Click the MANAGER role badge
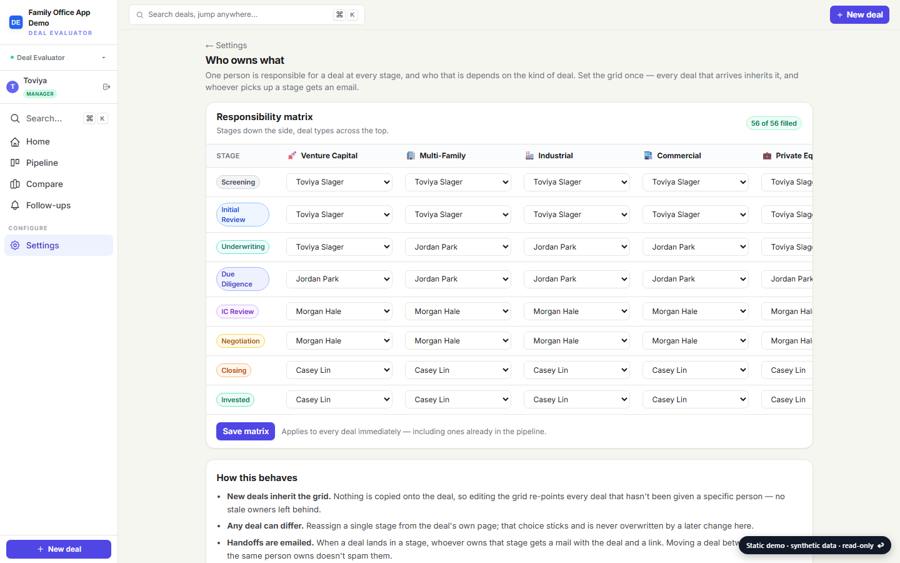Viewport: 900px width, 563px height. tap(40, 94)
